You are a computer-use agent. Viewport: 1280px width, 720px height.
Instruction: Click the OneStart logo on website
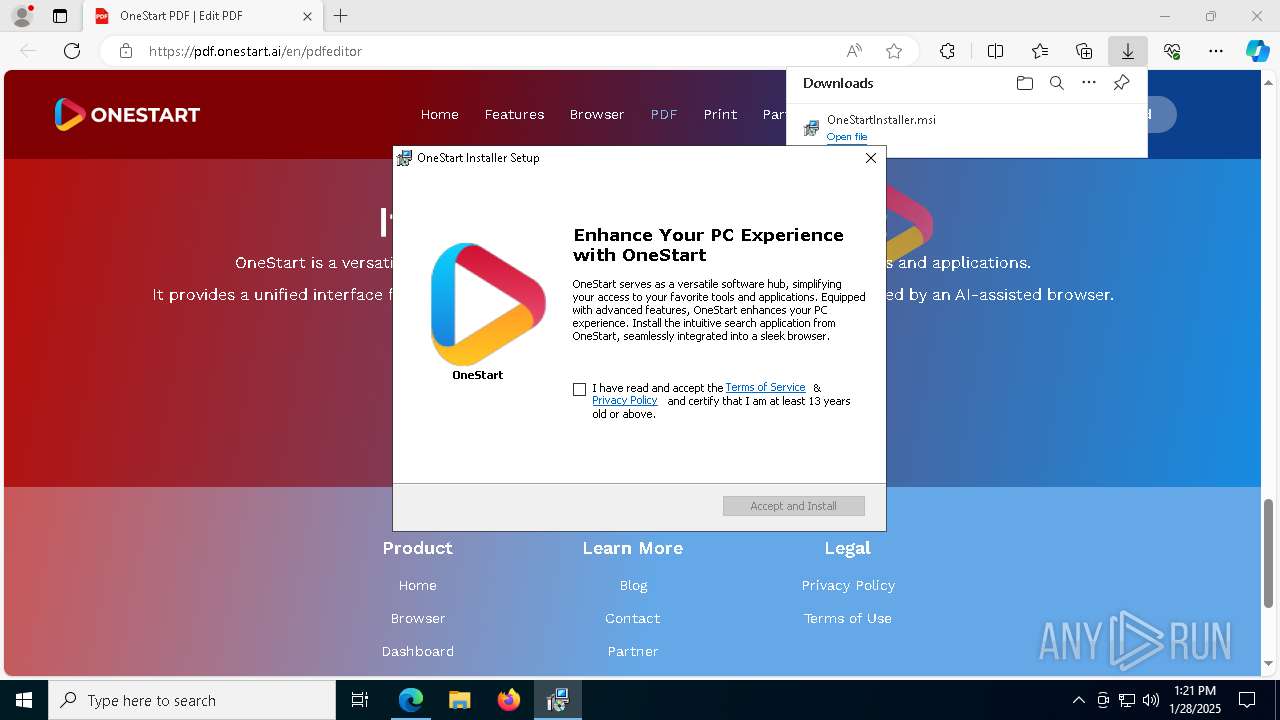(x=127, y=114)
